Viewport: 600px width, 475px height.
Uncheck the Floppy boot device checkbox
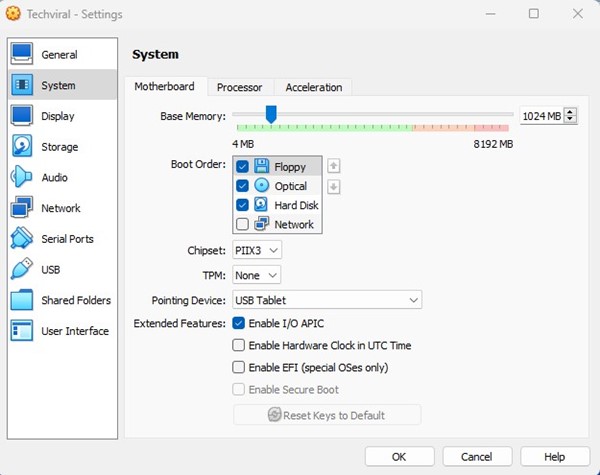(242, 167)
